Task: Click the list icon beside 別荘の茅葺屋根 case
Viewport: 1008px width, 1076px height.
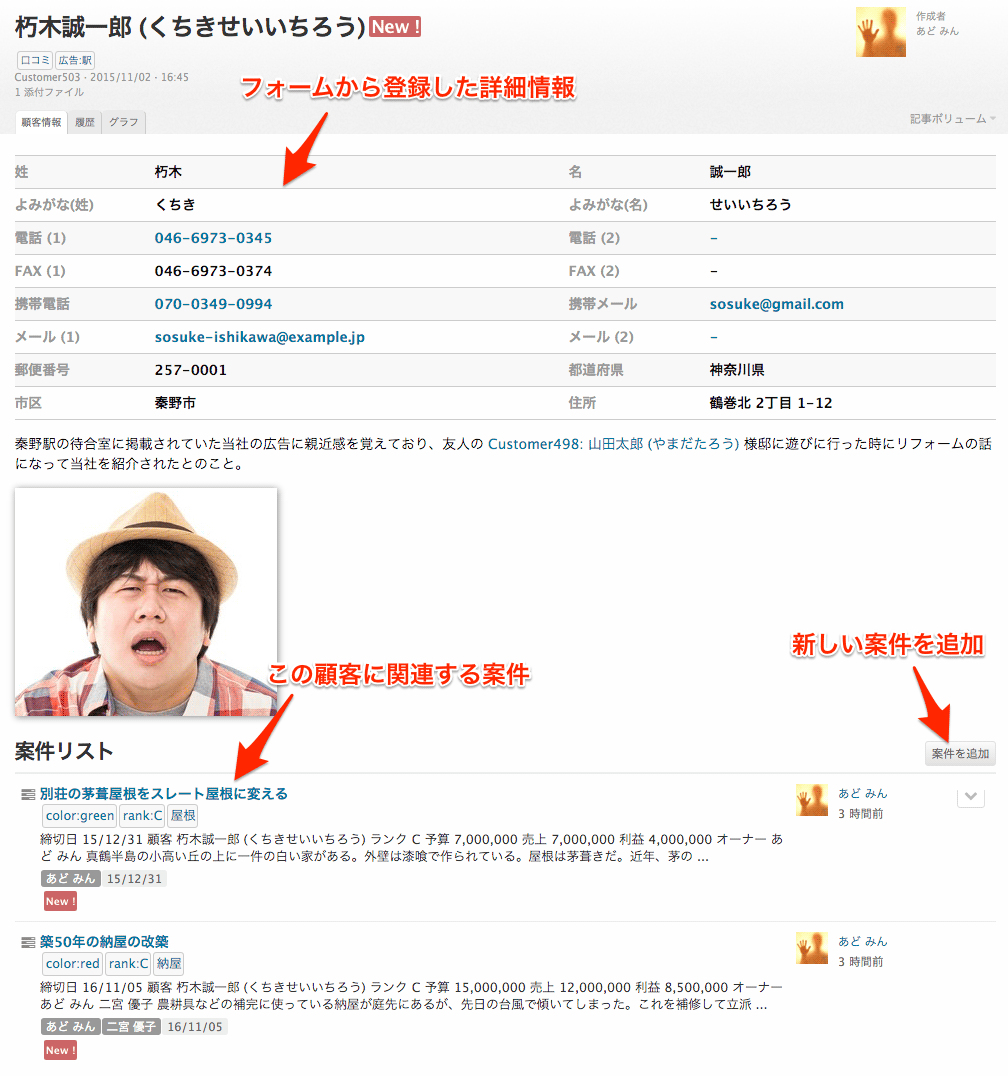Action: pos(28,795)
